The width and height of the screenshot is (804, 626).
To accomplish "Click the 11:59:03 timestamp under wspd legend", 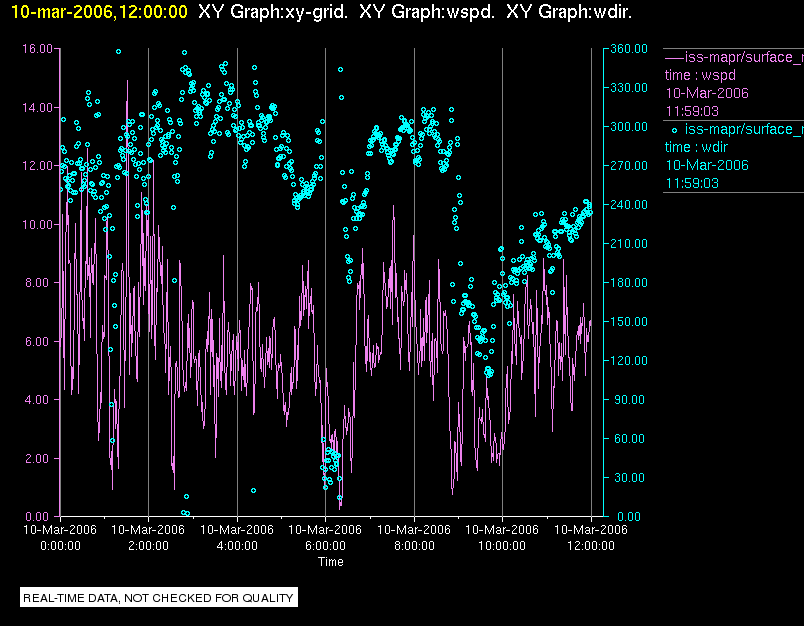I will pos(692,111).
